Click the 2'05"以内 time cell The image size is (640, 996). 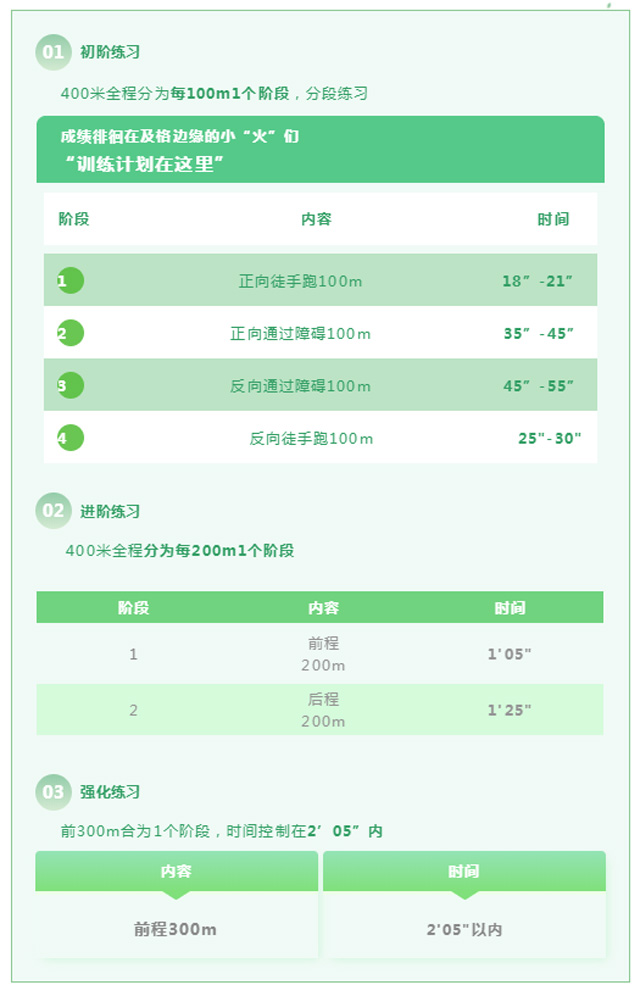click(464, 929)
